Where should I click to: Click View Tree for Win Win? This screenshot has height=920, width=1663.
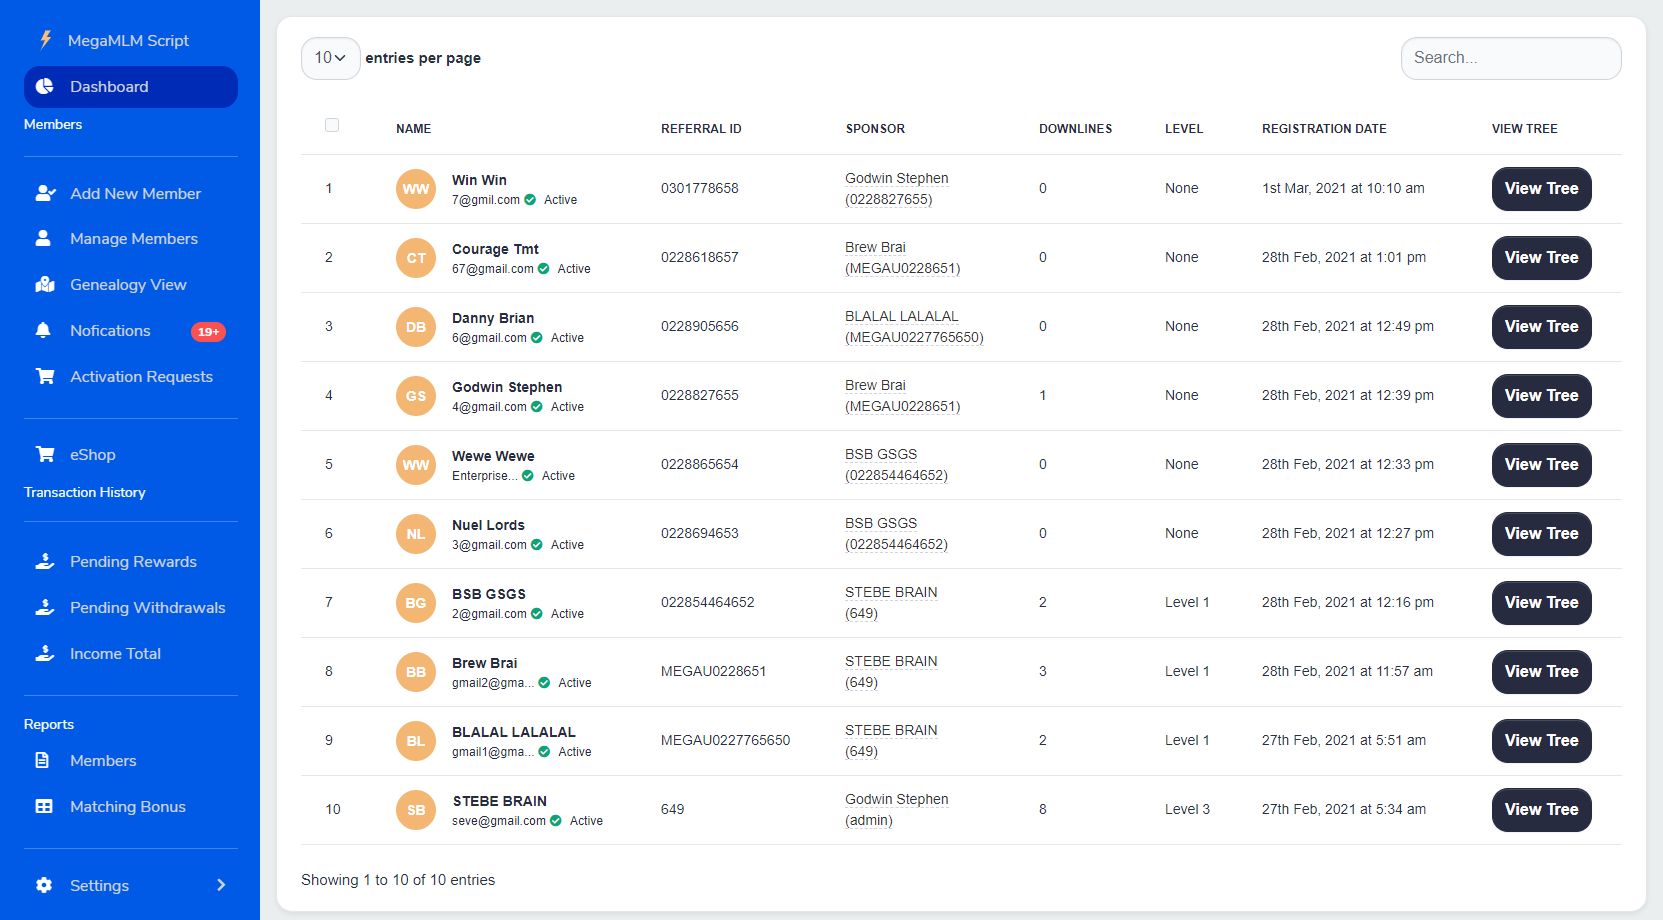pos(1541,189)
